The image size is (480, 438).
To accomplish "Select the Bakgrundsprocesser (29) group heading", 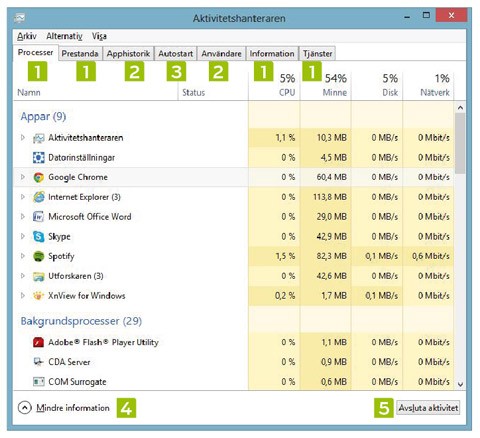I will [81, 321].
